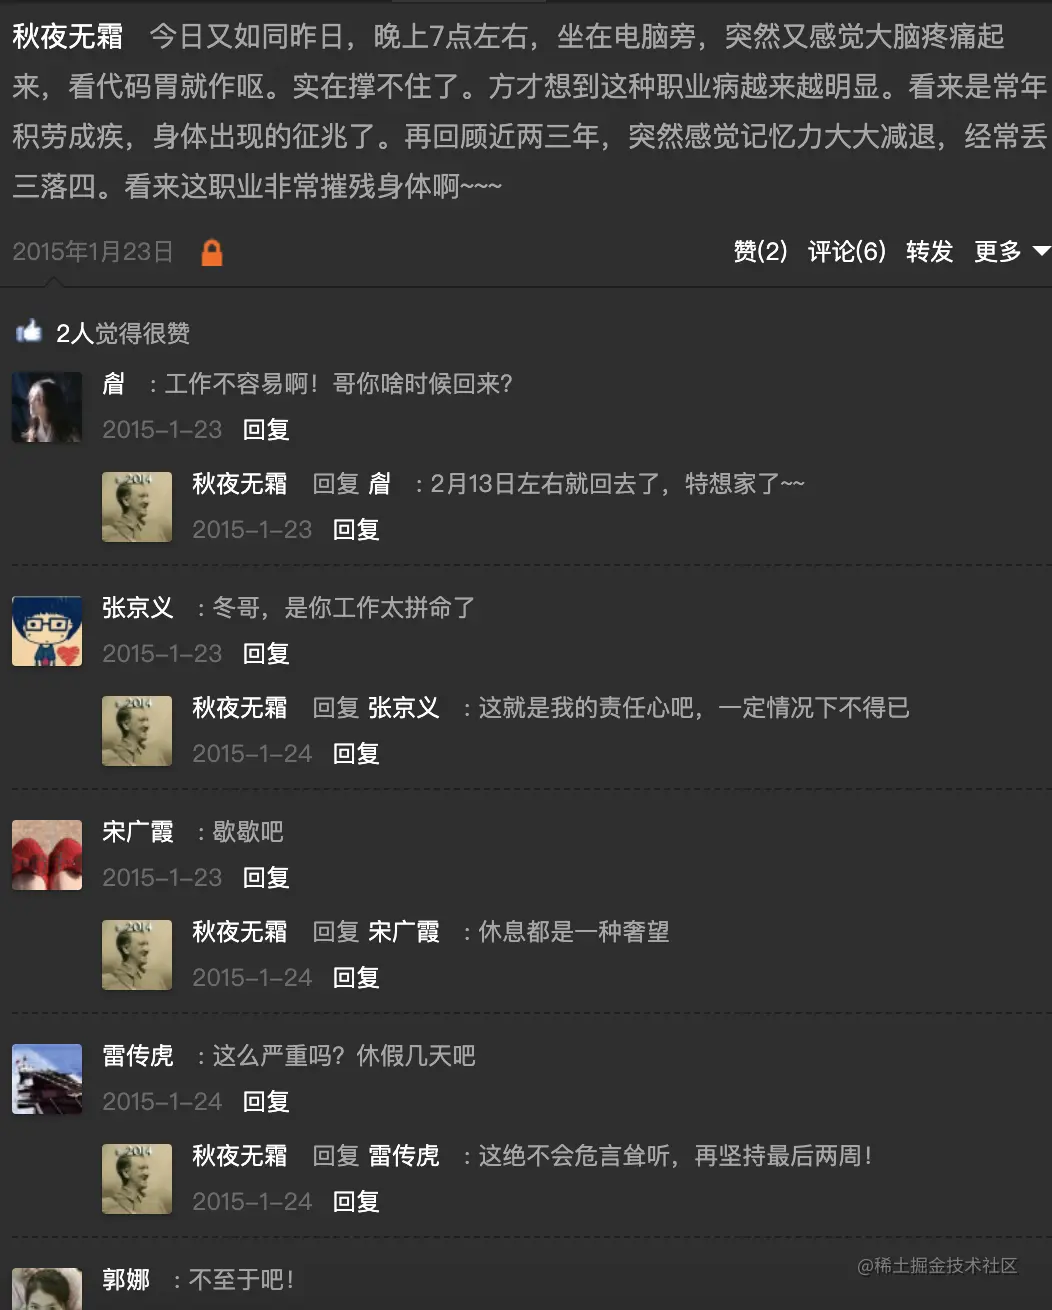Viewport: 1052px width, 1310px height.
Task: Click 秋夜无霜's avatar replying to 雷传虎
Action: (137, 1180)
